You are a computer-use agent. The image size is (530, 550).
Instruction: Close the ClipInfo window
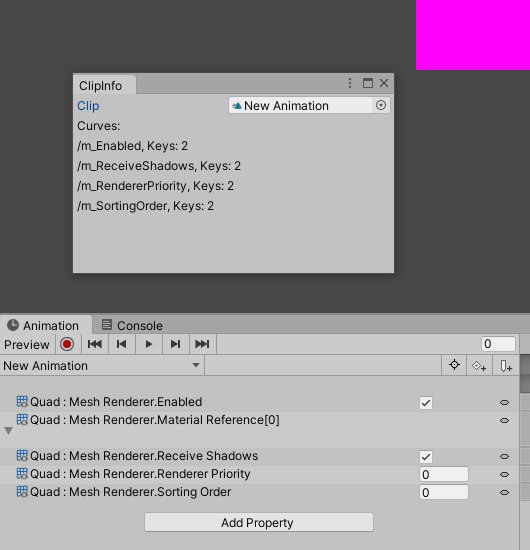[384, 83]
